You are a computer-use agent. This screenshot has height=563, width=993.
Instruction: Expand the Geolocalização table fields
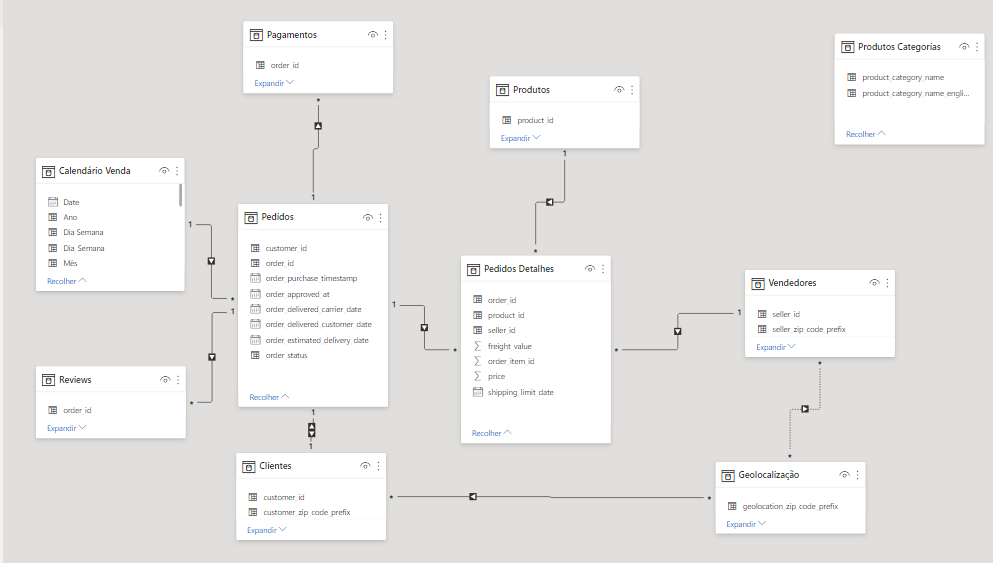click(745, 524)
